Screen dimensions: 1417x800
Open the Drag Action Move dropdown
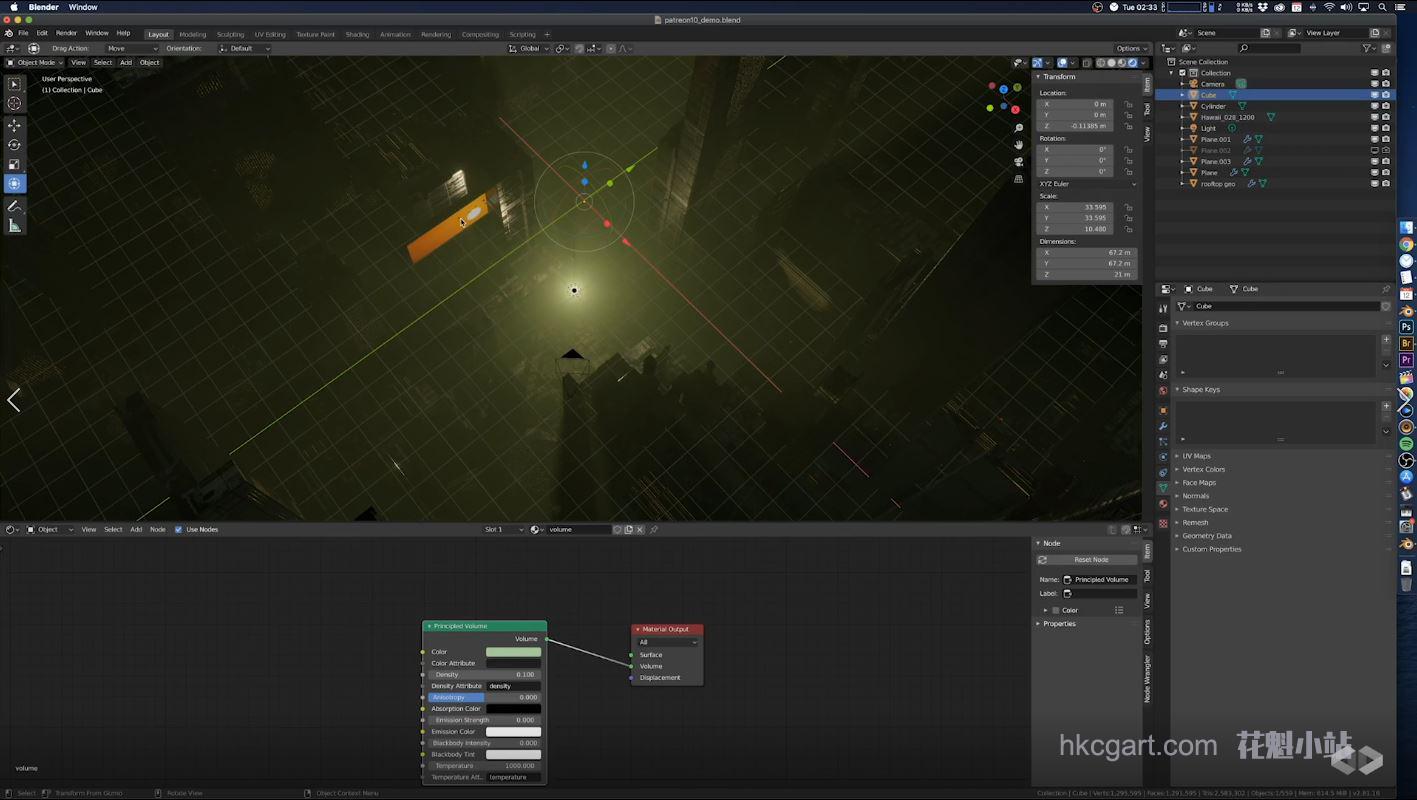tap(132, 48)
